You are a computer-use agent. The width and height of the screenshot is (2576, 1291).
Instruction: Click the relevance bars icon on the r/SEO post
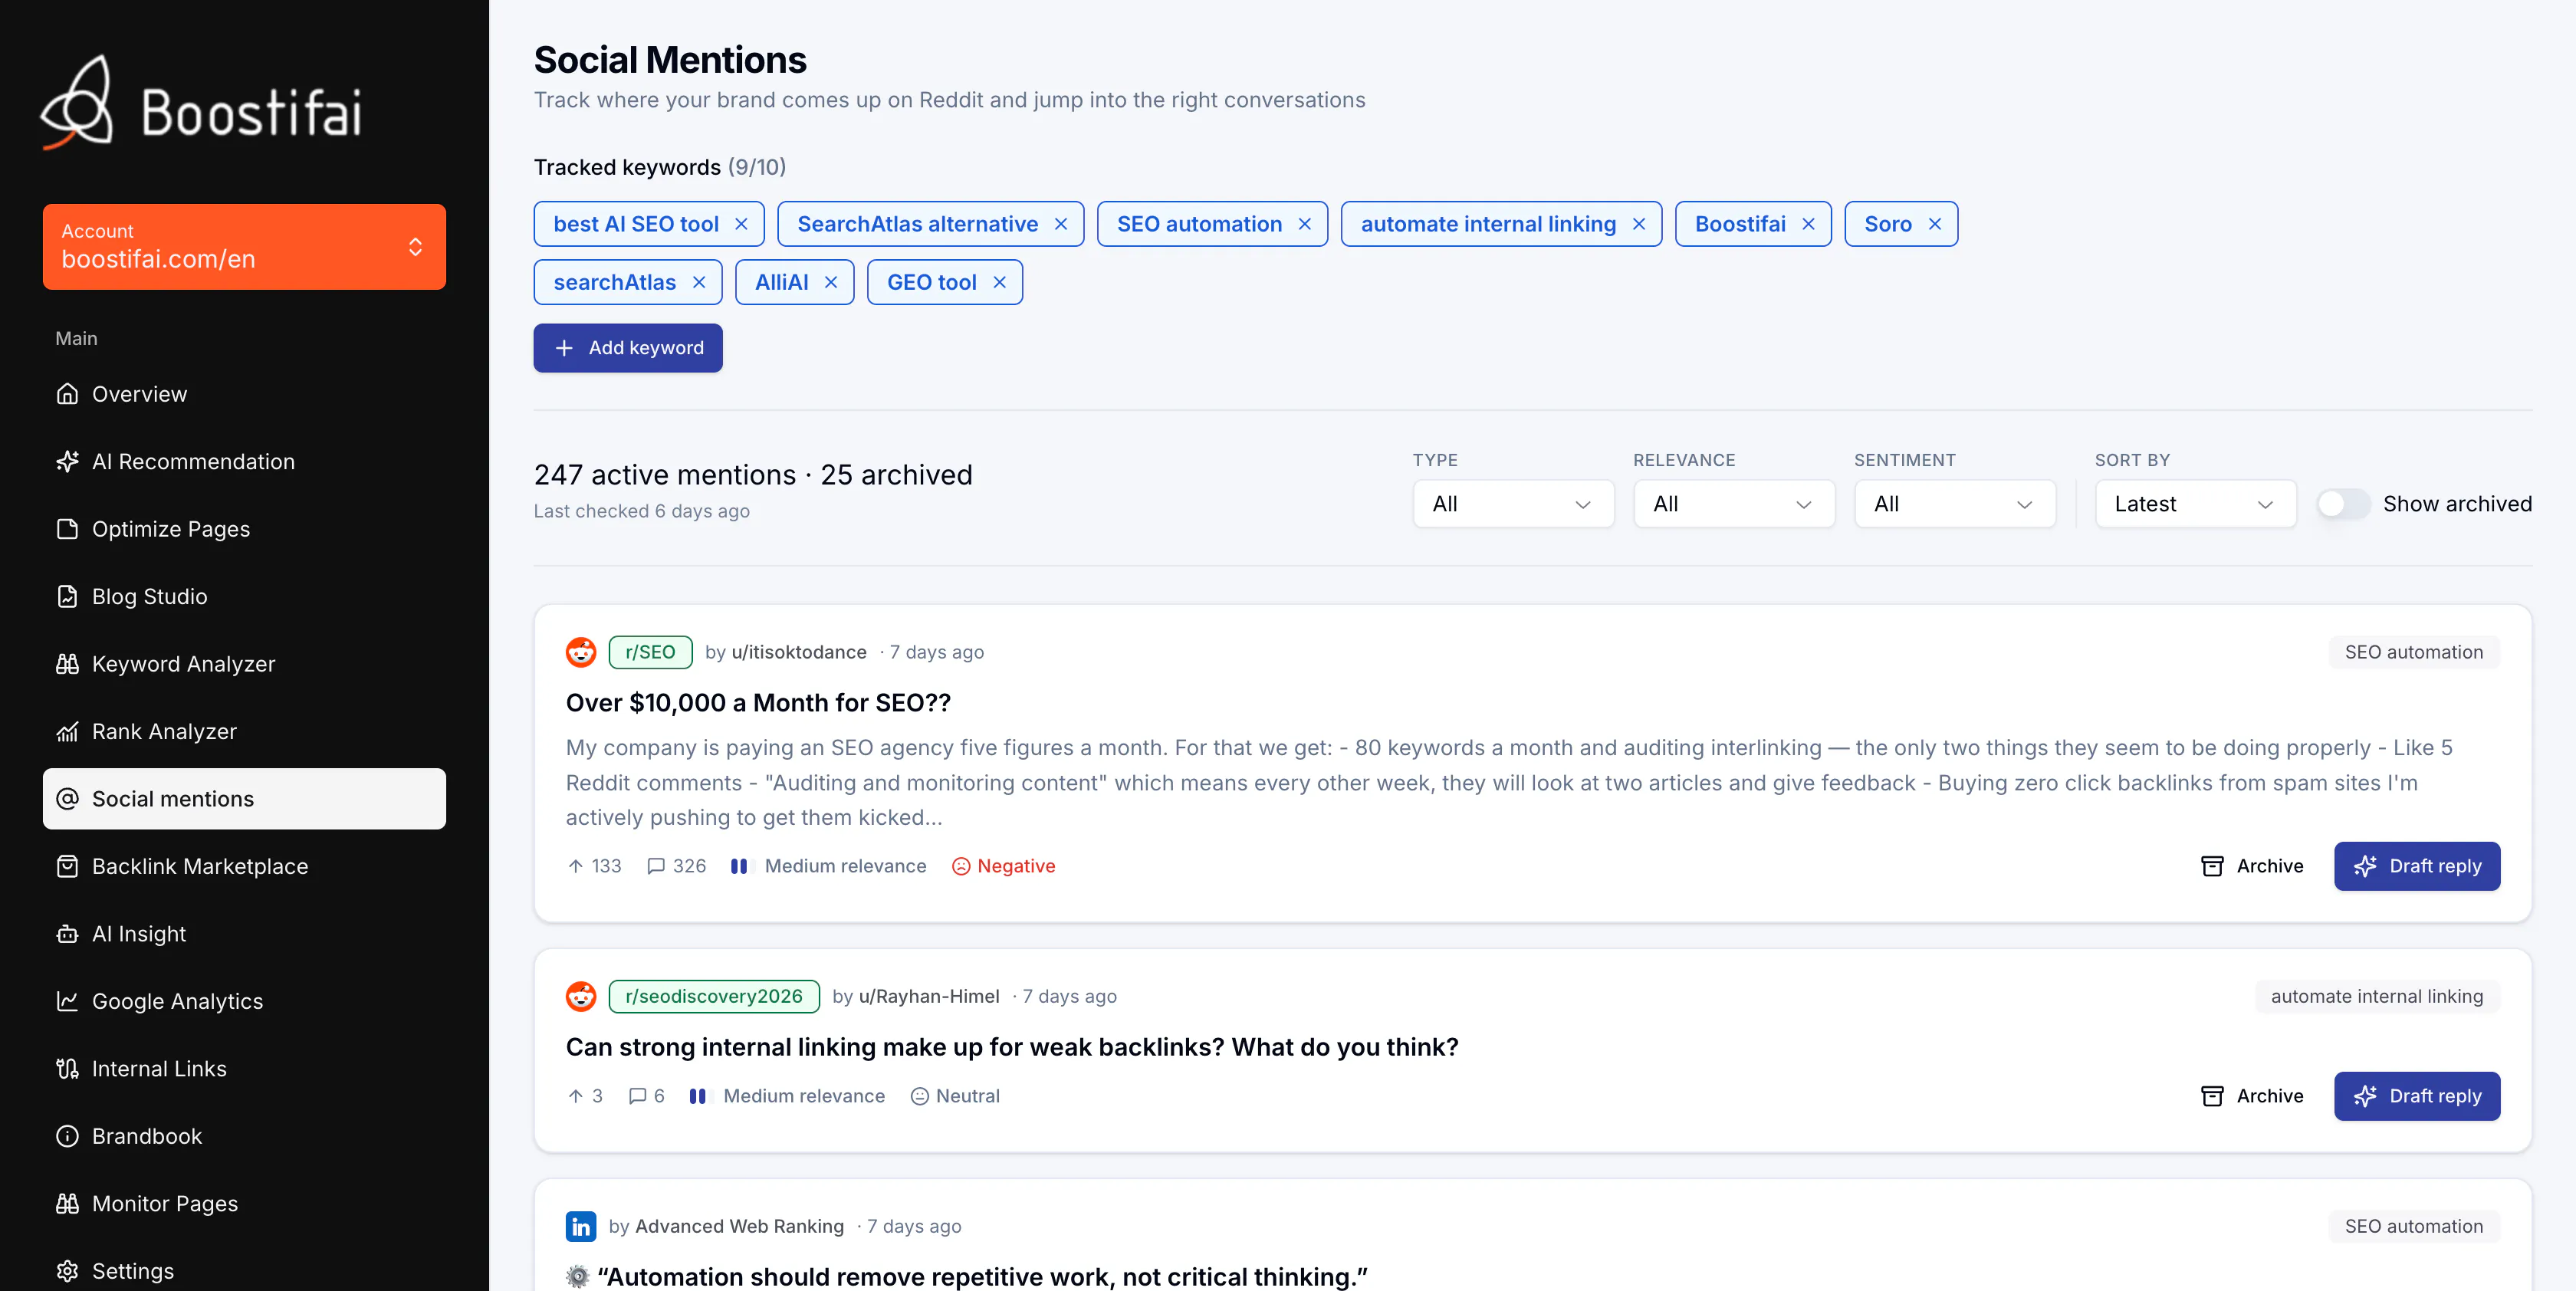click(x=739, y=866)
